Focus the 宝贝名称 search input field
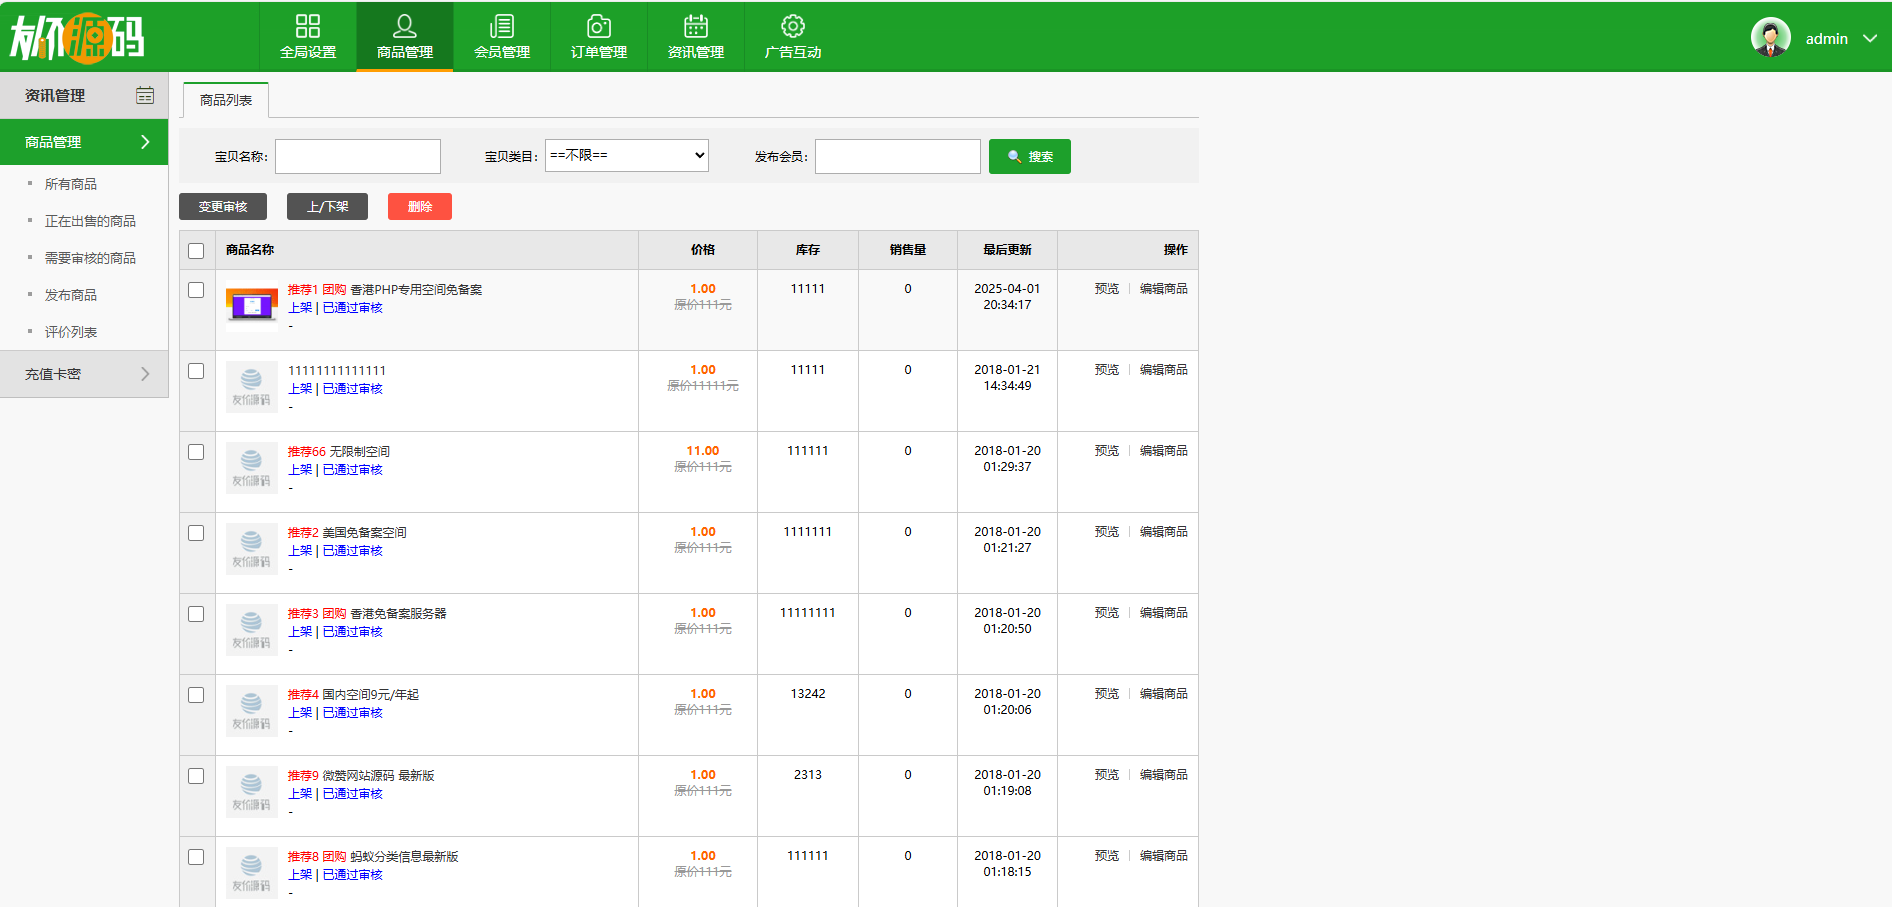The image size is (1892, 907). pos(358,156)
